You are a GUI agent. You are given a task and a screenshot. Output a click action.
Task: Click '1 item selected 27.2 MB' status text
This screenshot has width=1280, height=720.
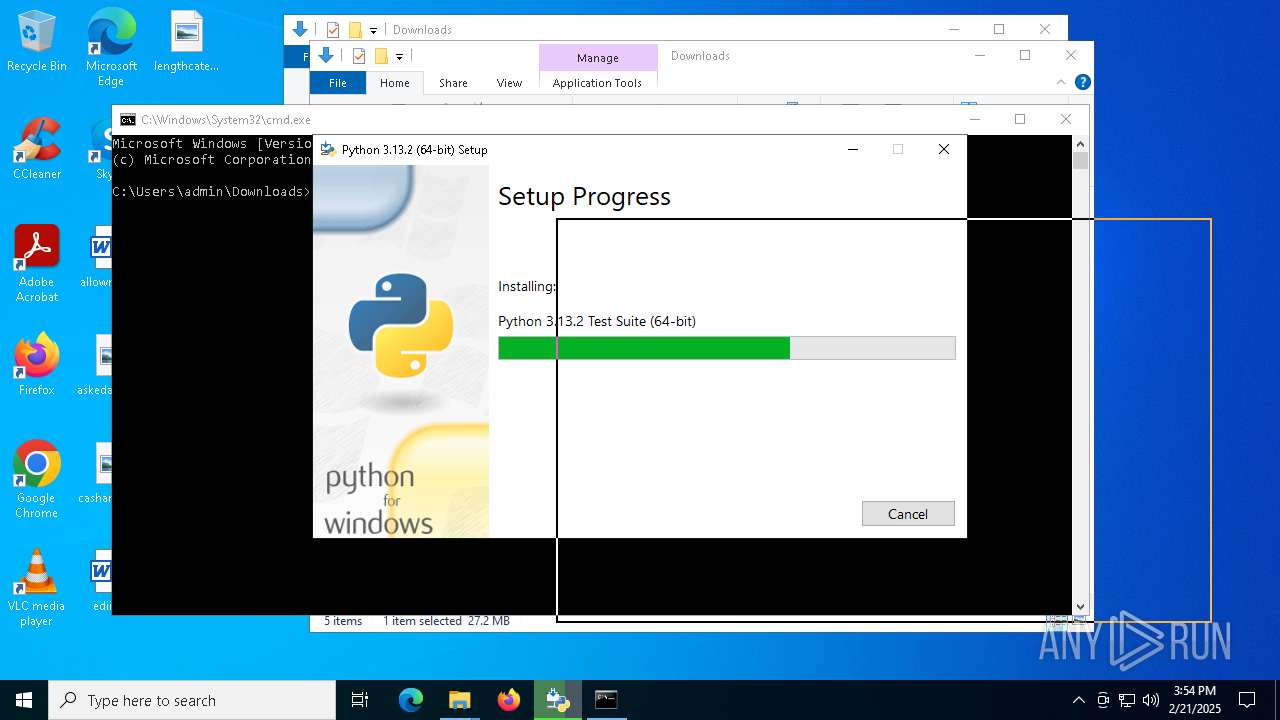446,621
